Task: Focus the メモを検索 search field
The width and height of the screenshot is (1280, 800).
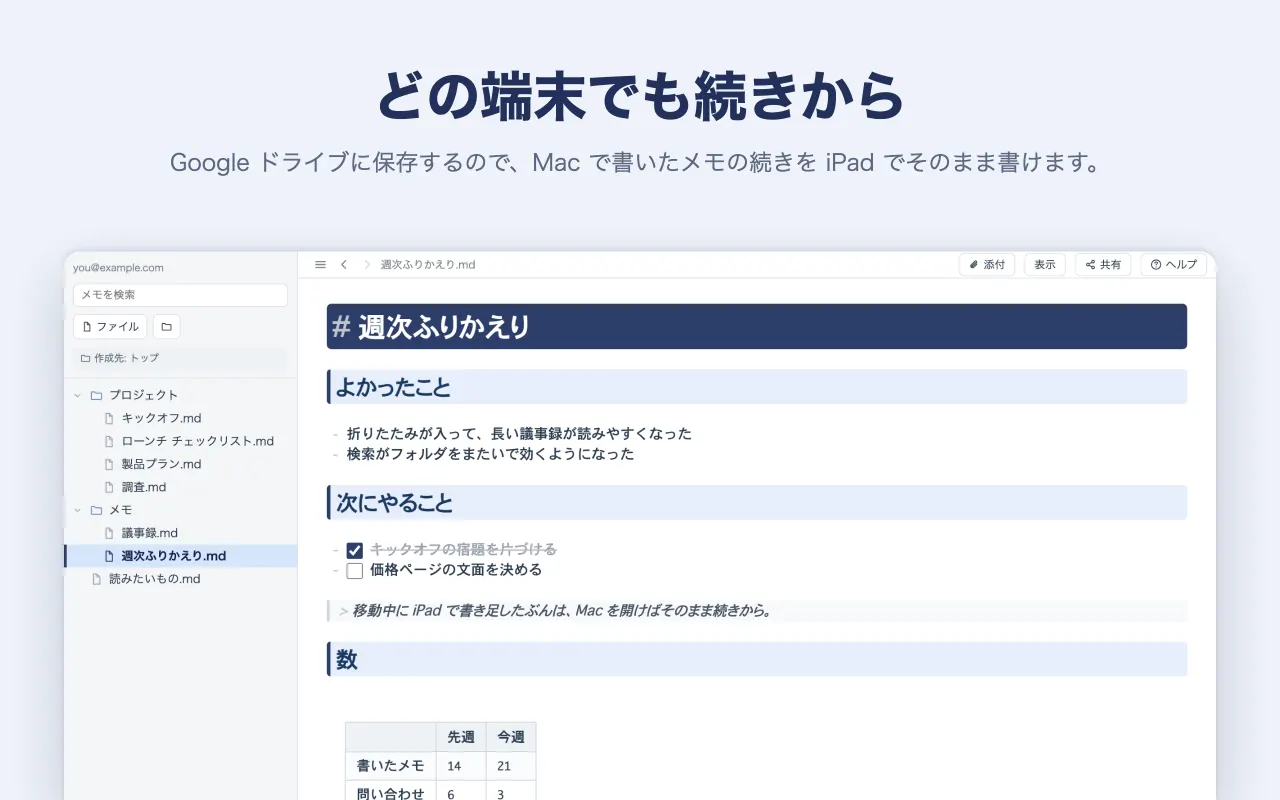Action: (180, 295)
